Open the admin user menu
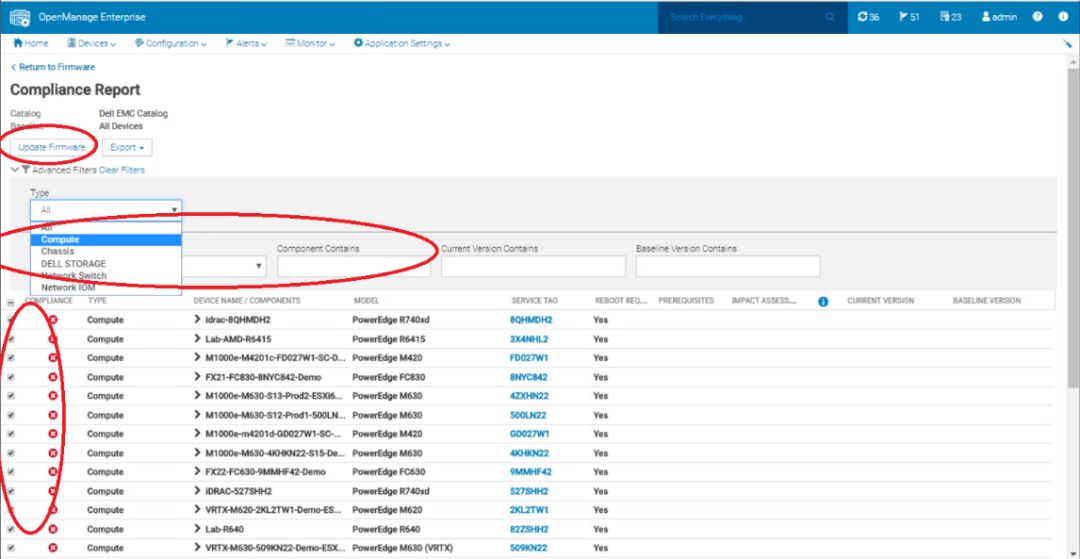Screen dimensions: 1080x559 (x=999, y=17)
